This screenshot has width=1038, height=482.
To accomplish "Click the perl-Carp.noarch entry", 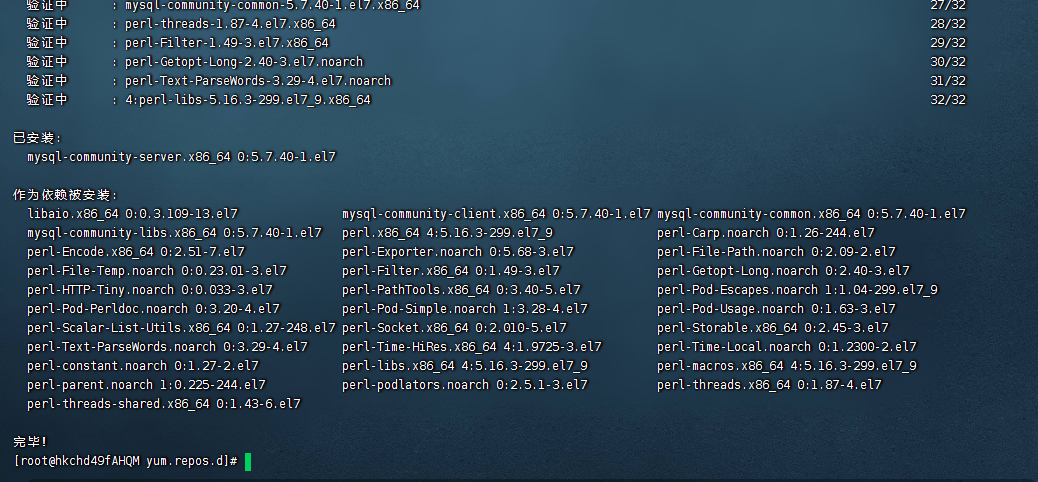I will 766,233.
